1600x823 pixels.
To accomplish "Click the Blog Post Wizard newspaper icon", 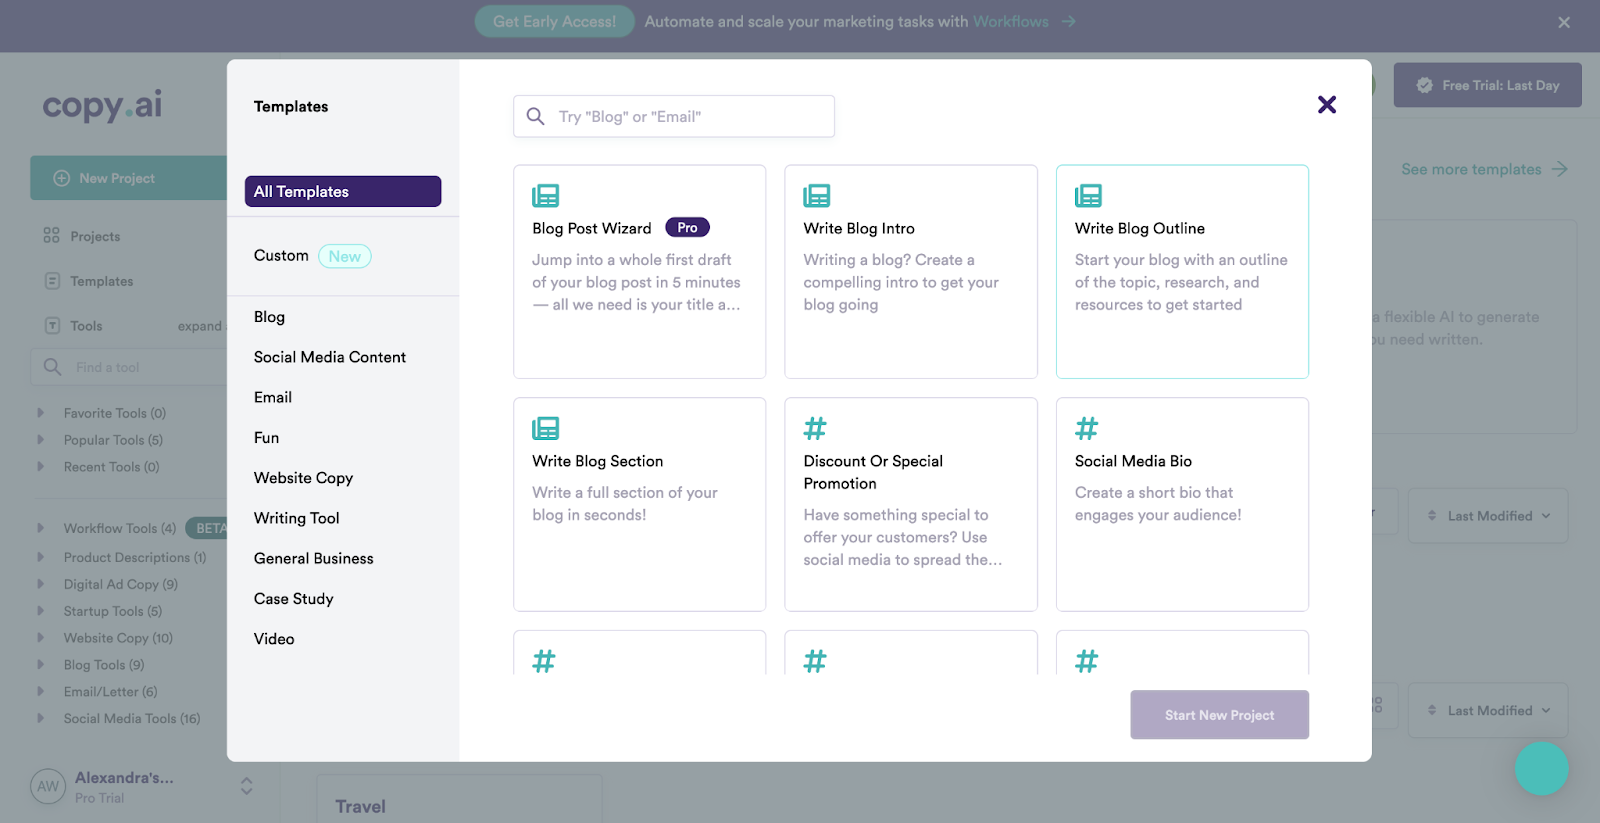I will pyautogui.click(x=545, y=195).
